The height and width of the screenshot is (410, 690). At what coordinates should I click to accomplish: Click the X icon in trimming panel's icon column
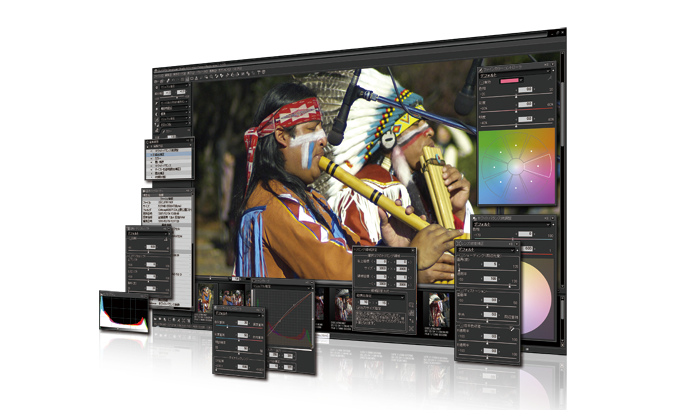[x=411, y=328]
